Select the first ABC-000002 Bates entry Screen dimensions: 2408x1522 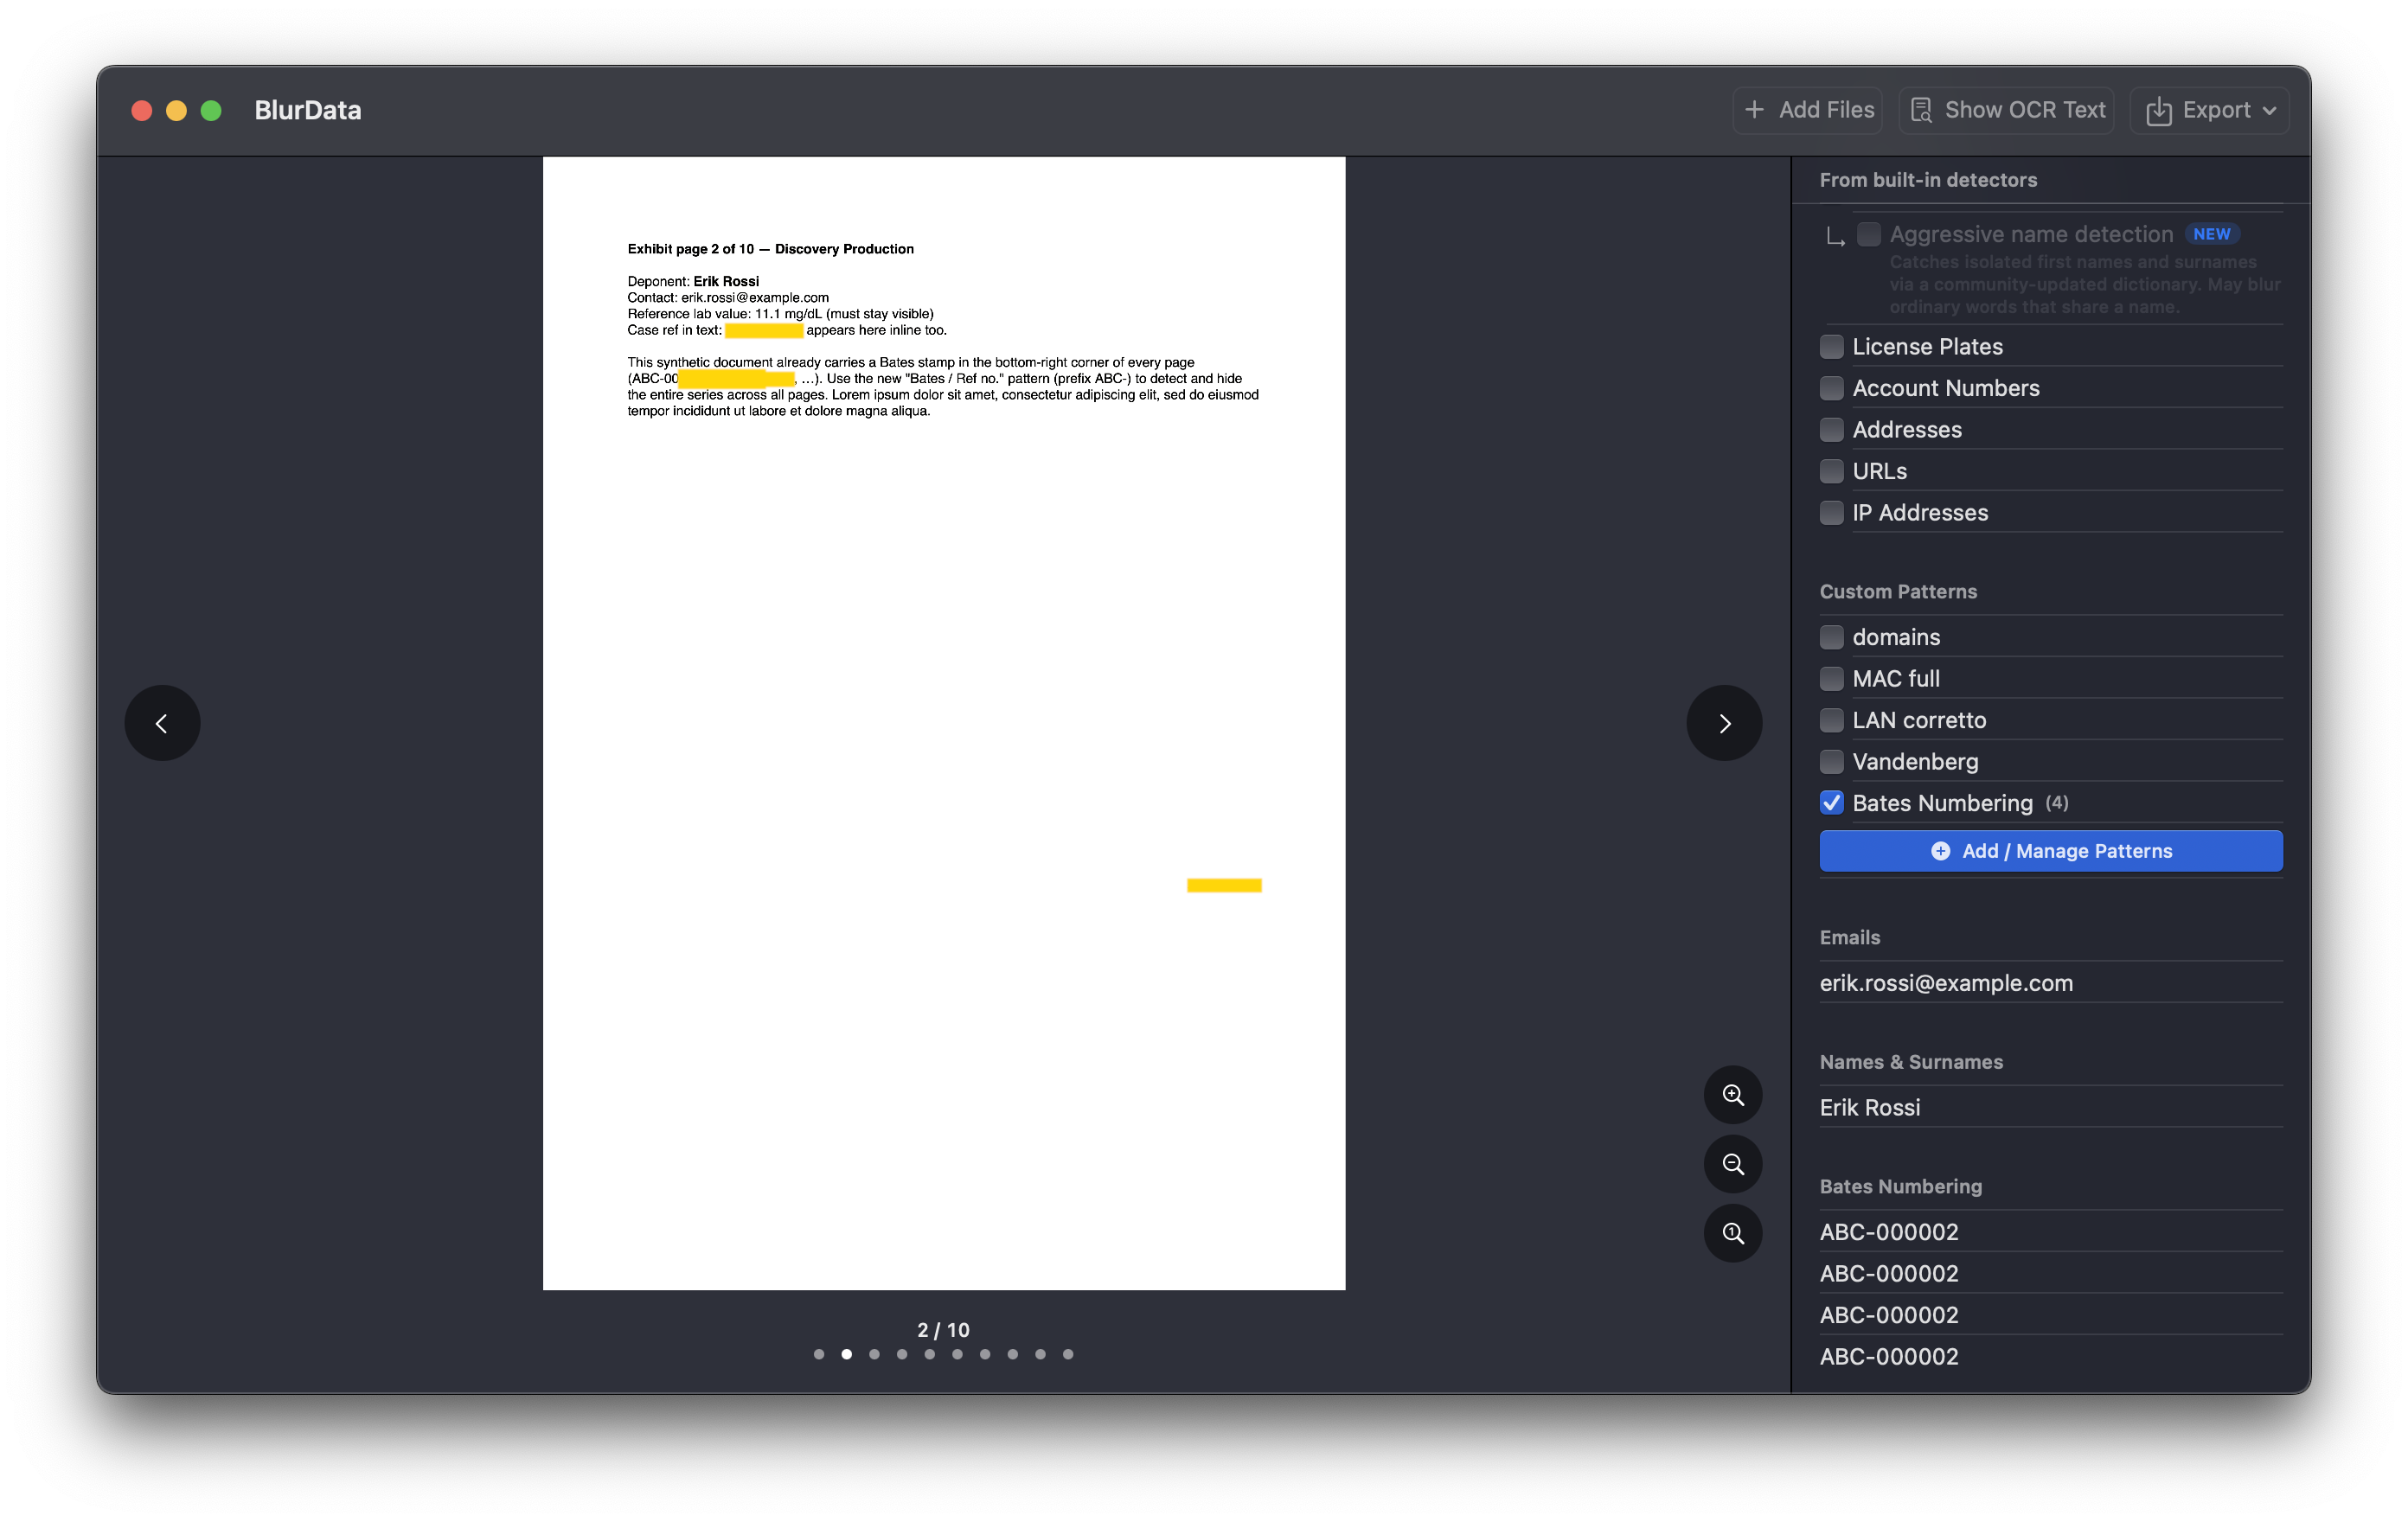(x=2050, y=1232)
